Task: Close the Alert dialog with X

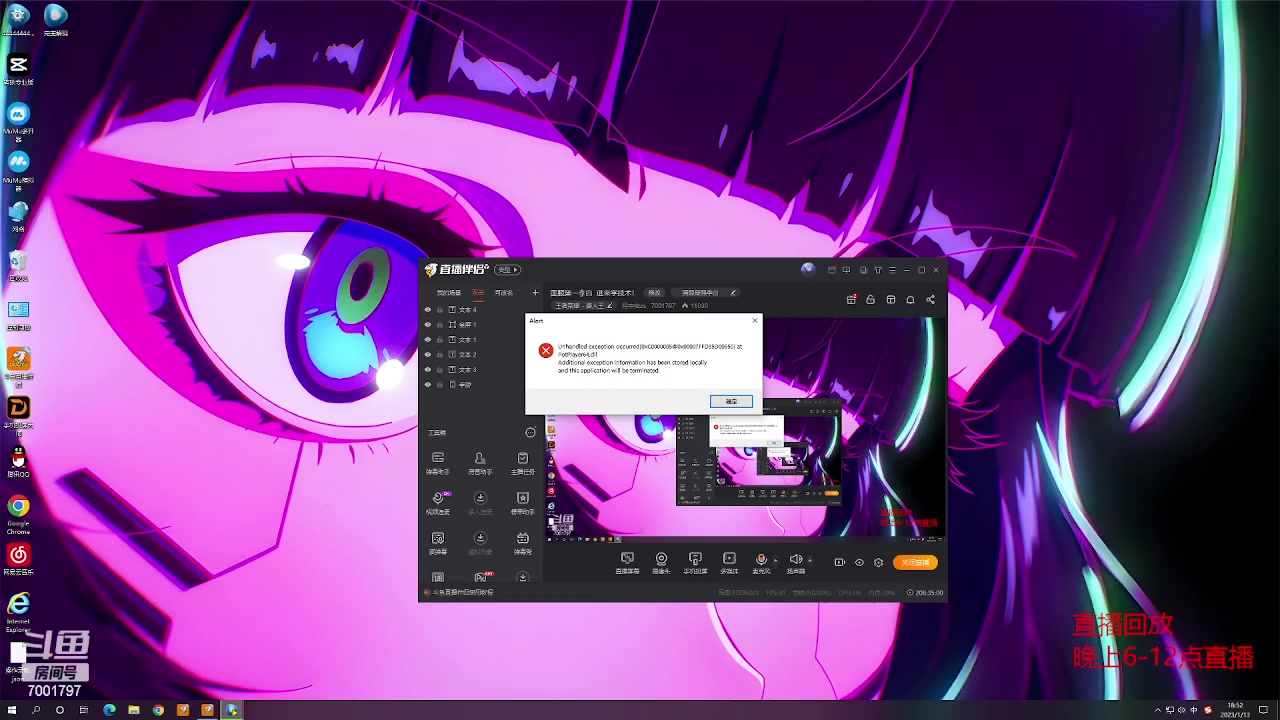Action: click(x=755, y=320)
